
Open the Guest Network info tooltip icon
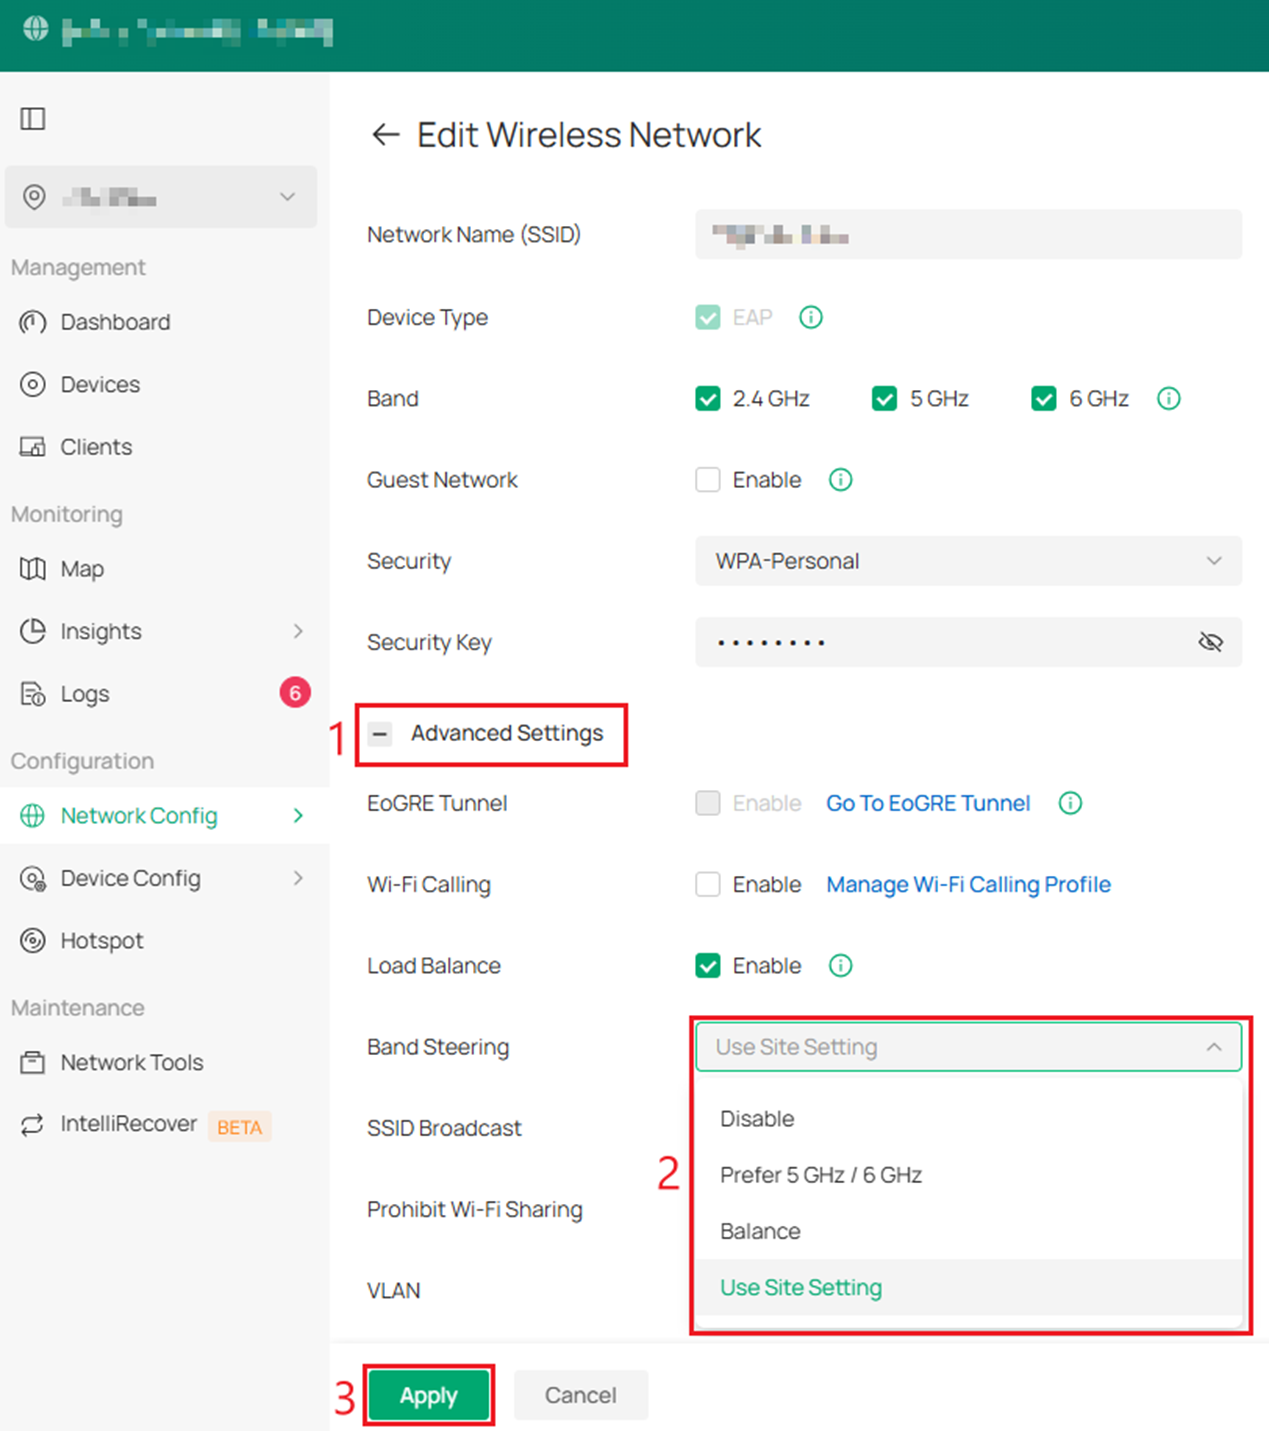[x=840, y=480]
